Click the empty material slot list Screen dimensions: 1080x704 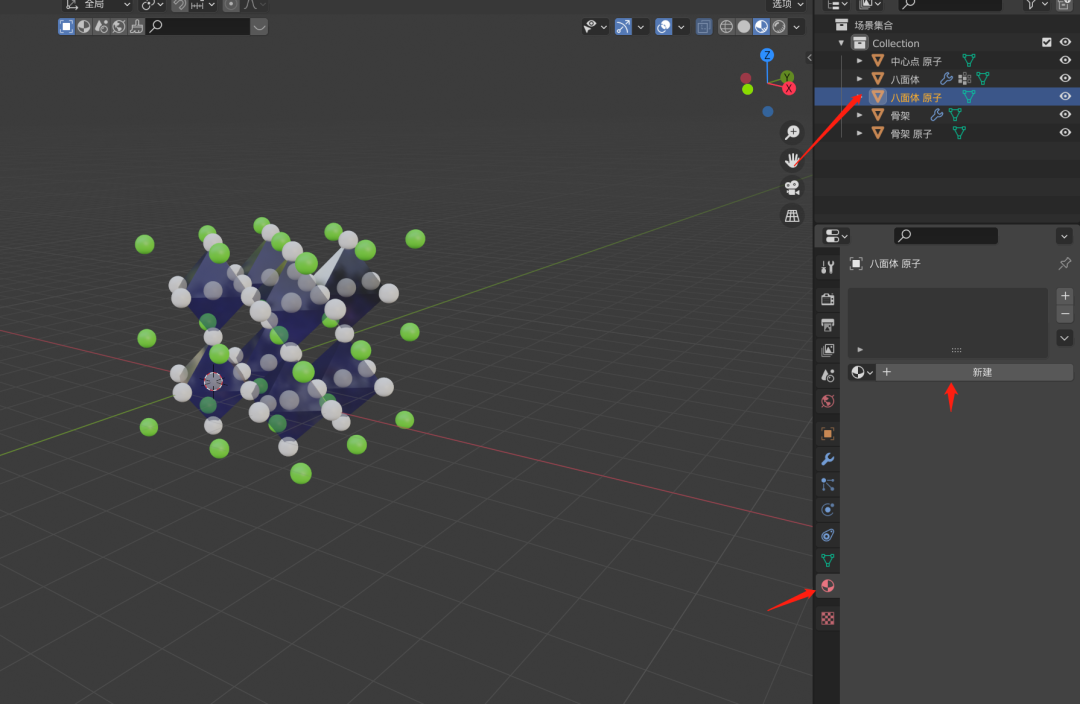coord(947,322)
